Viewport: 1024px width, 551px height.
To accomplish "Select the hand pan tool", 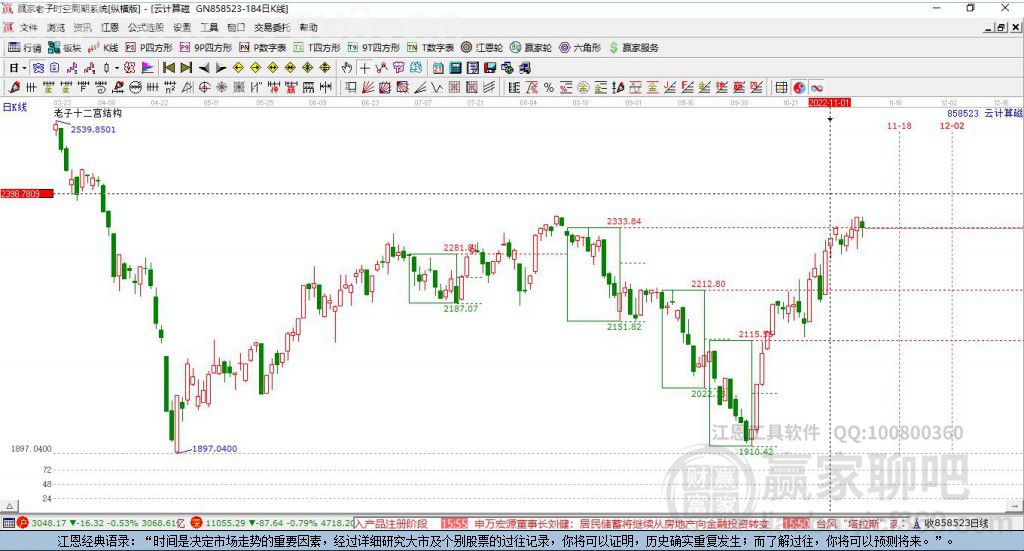I will (x=347, y=68).
